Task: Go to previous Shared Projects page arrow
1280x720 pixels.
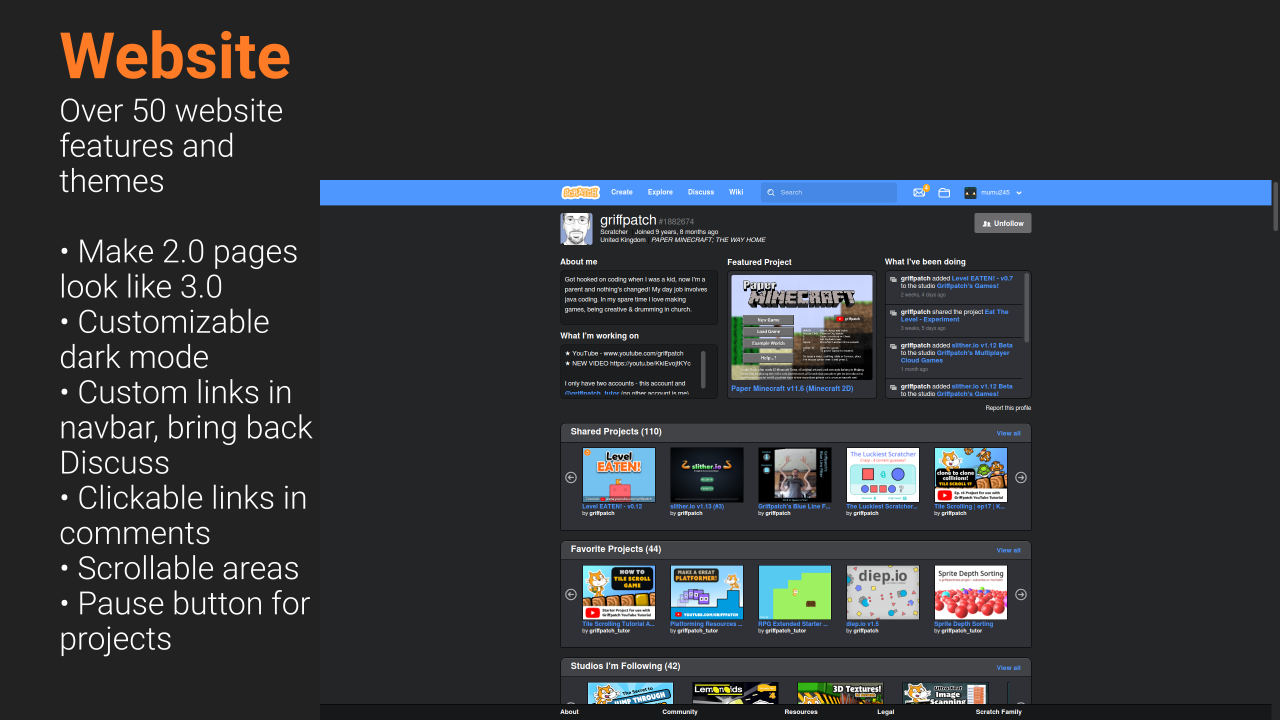Action: (571, 477)
